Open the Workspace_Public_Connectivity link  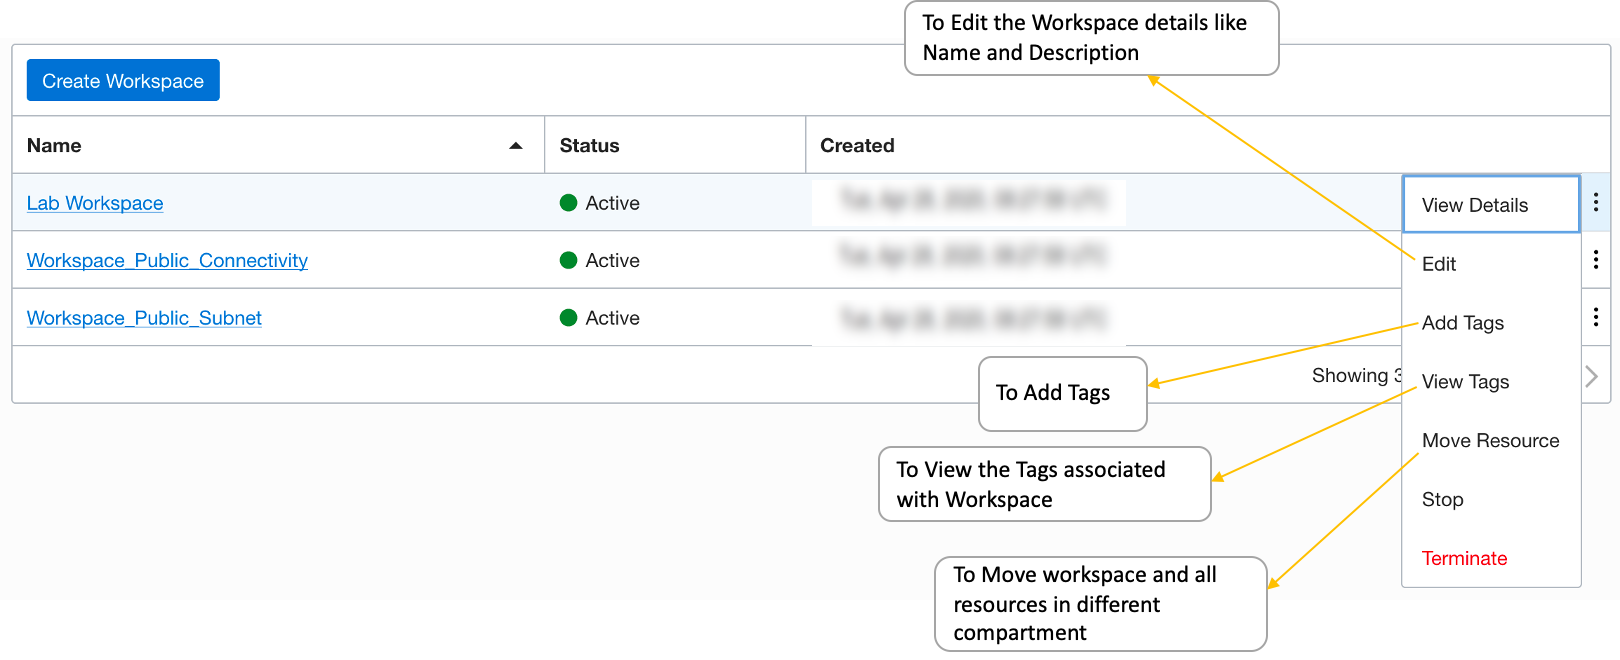[167, 261]
